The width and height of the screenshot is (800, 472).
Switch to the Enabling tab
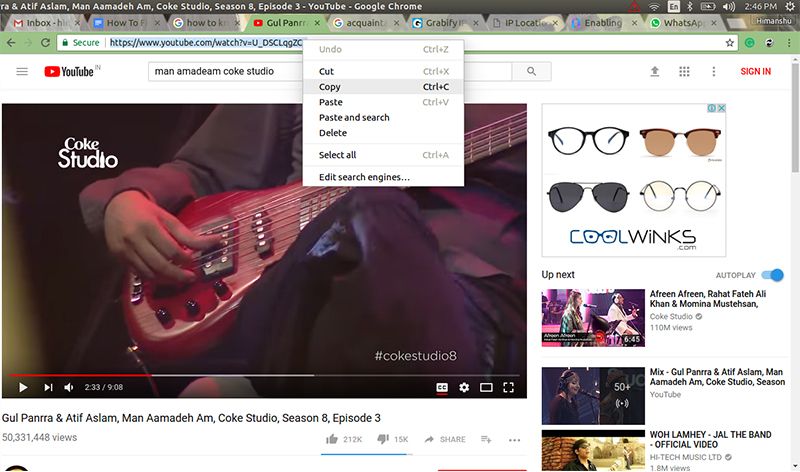[602, 23]
